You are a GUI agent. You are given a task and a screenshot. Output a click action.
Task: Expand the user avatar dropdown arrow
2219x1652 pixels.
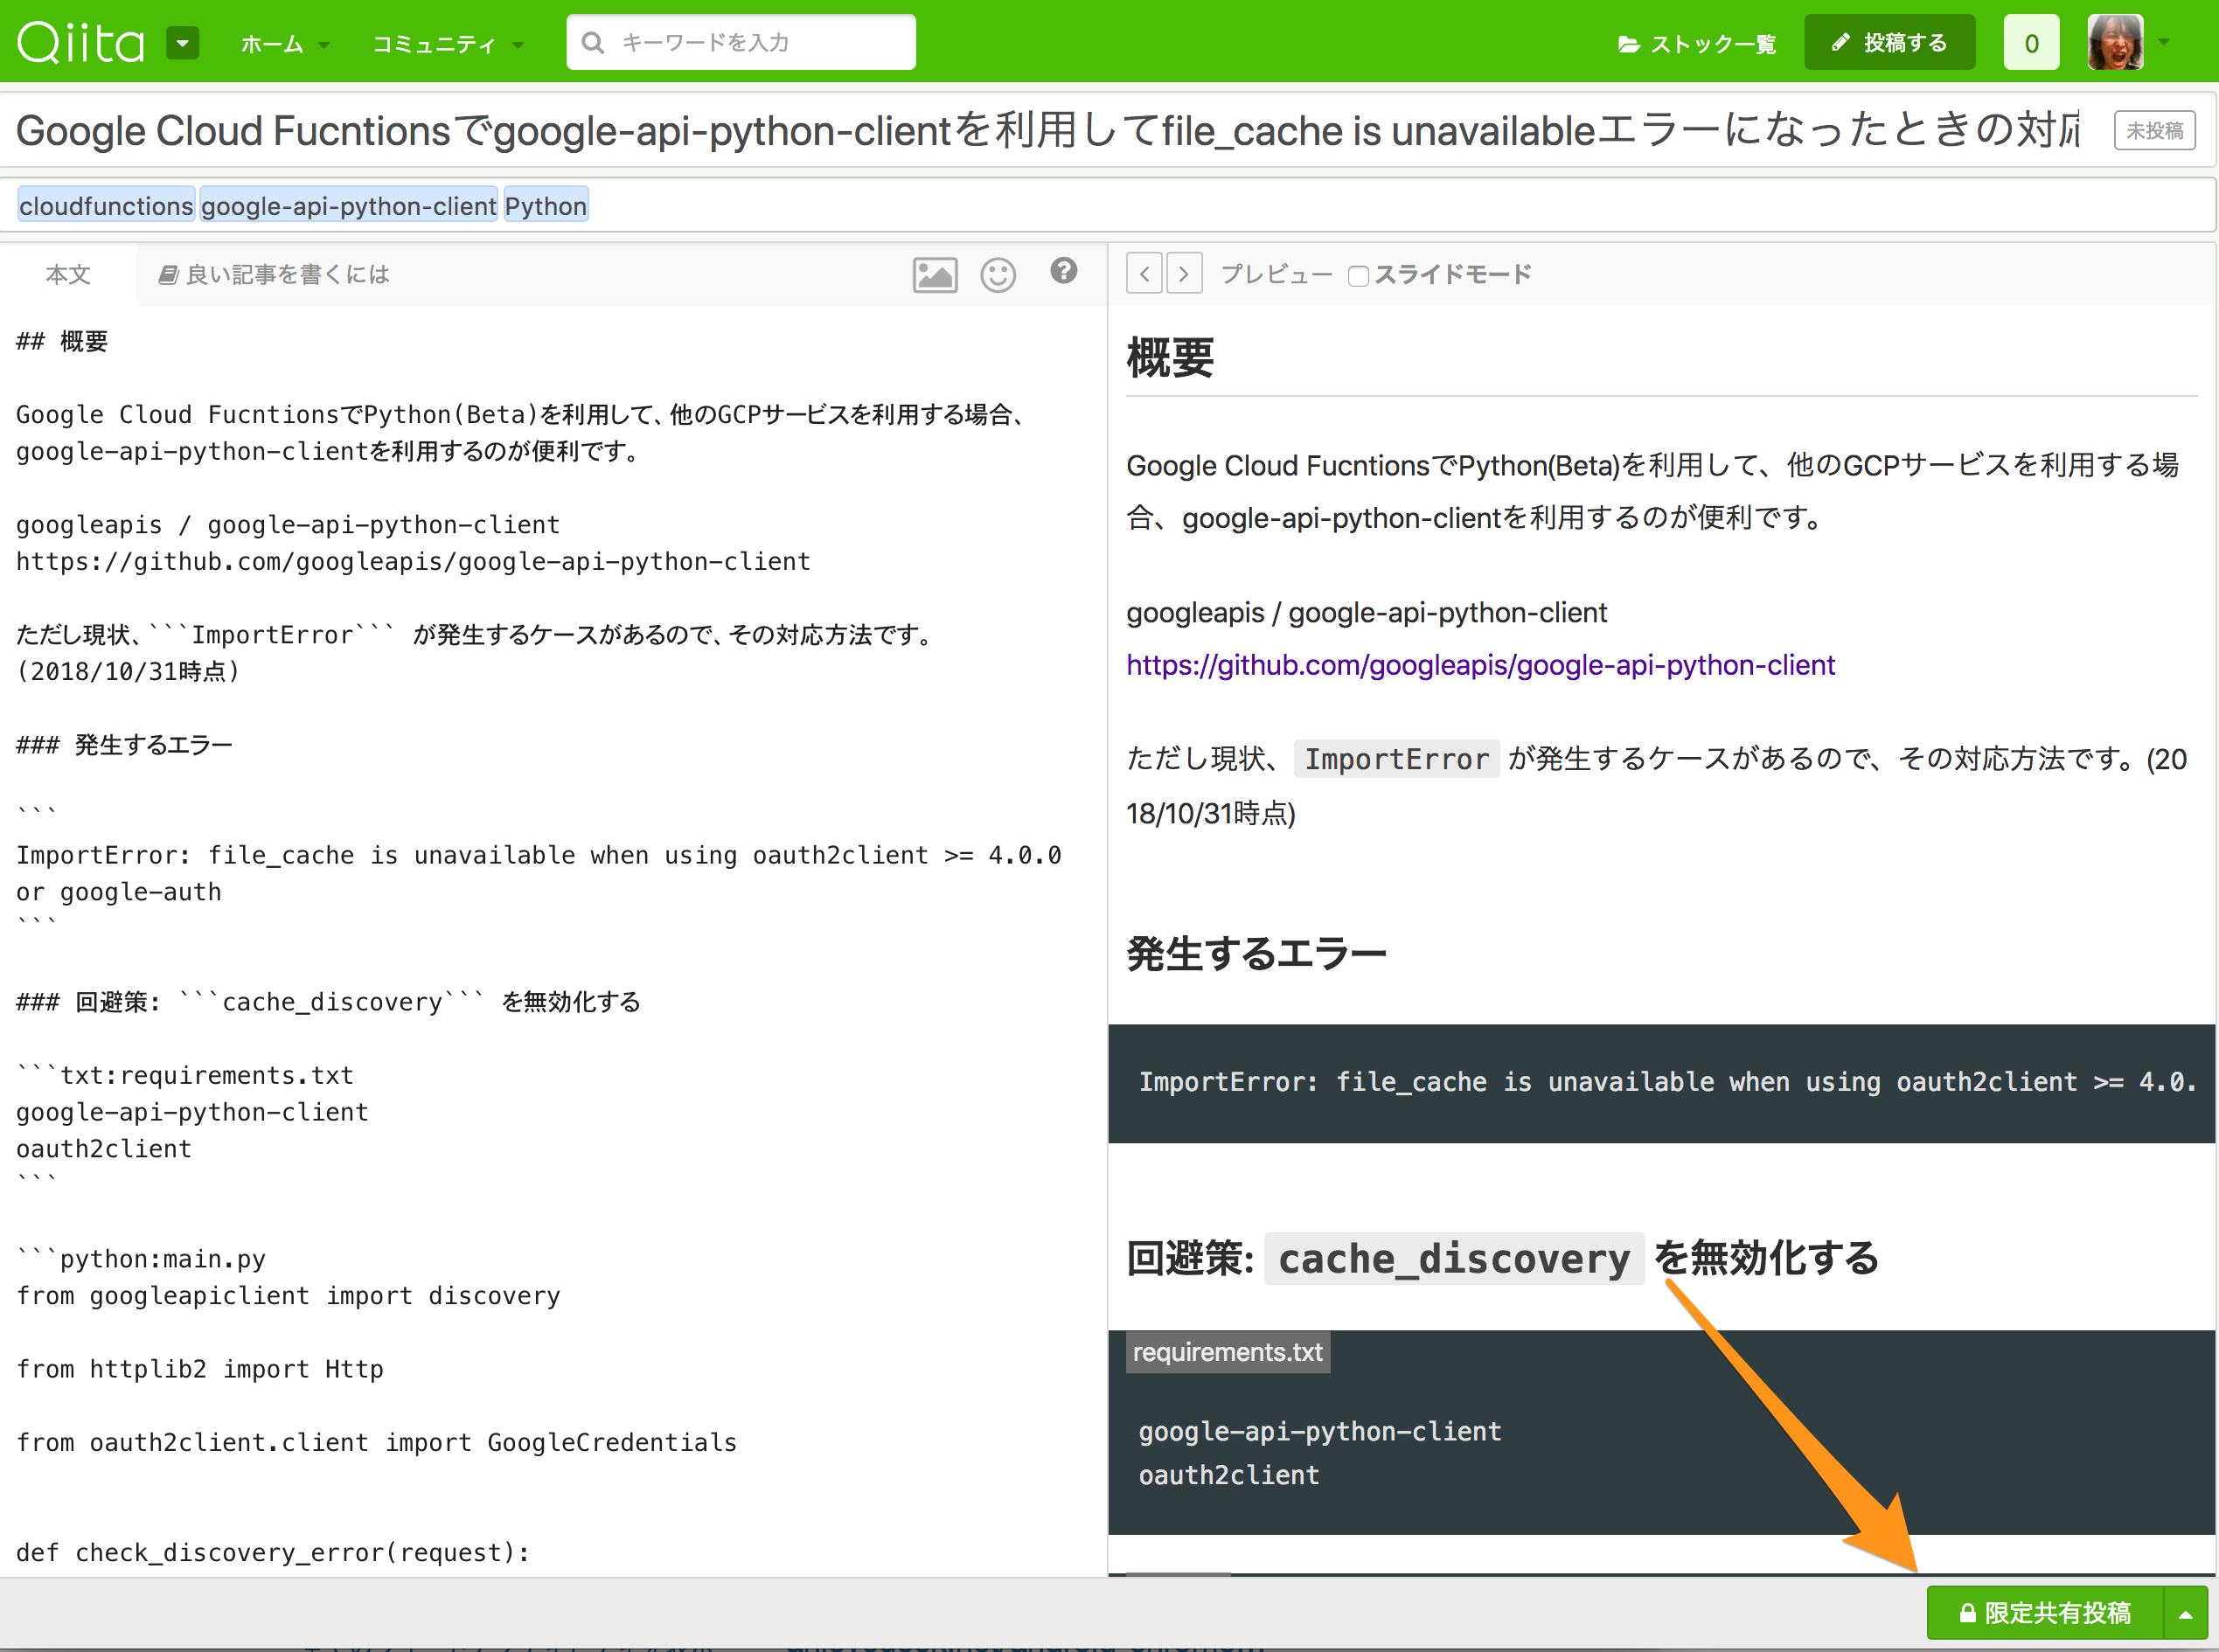point(2164,42)
